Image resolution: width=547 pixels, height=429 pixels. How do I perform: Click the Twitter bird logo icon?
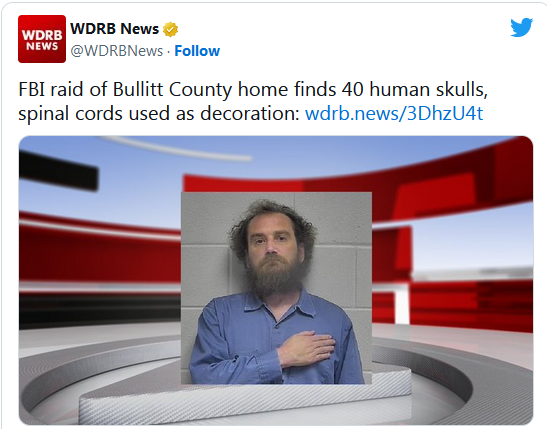point(522,27)
